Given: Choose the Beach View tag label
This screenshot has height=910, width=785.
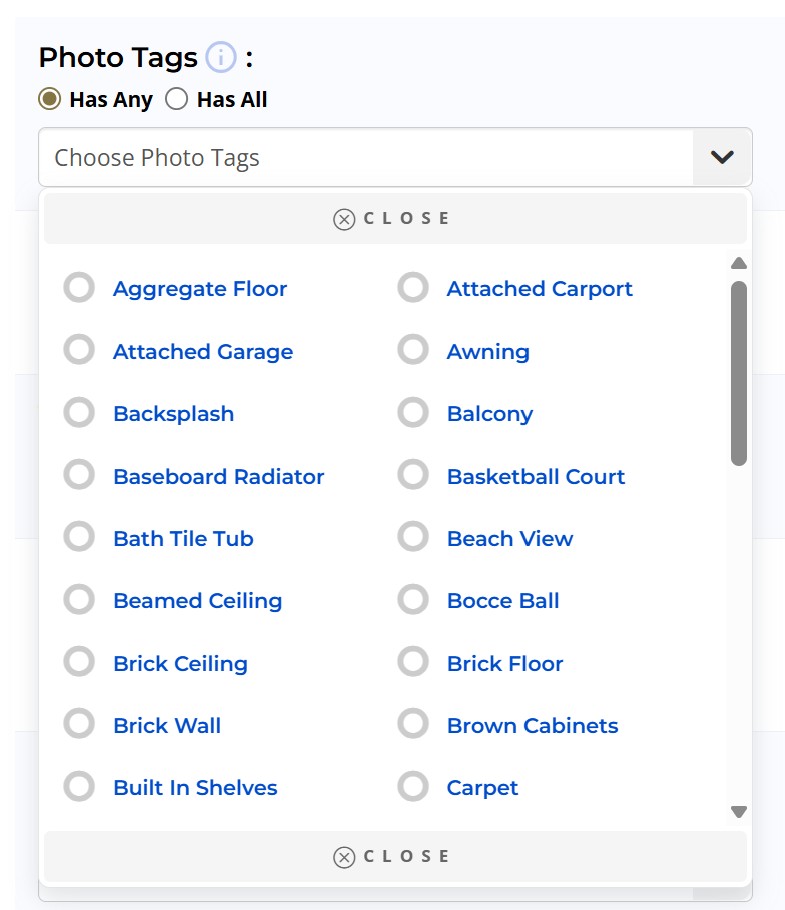Looking at the screenshot, I should 509,539.
